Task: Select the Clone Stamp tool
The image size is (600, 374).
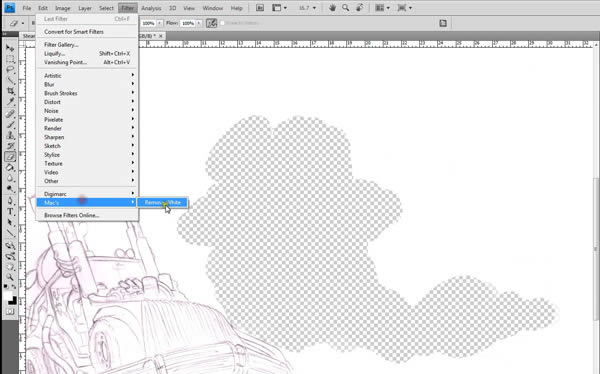Action: [10, 136]
